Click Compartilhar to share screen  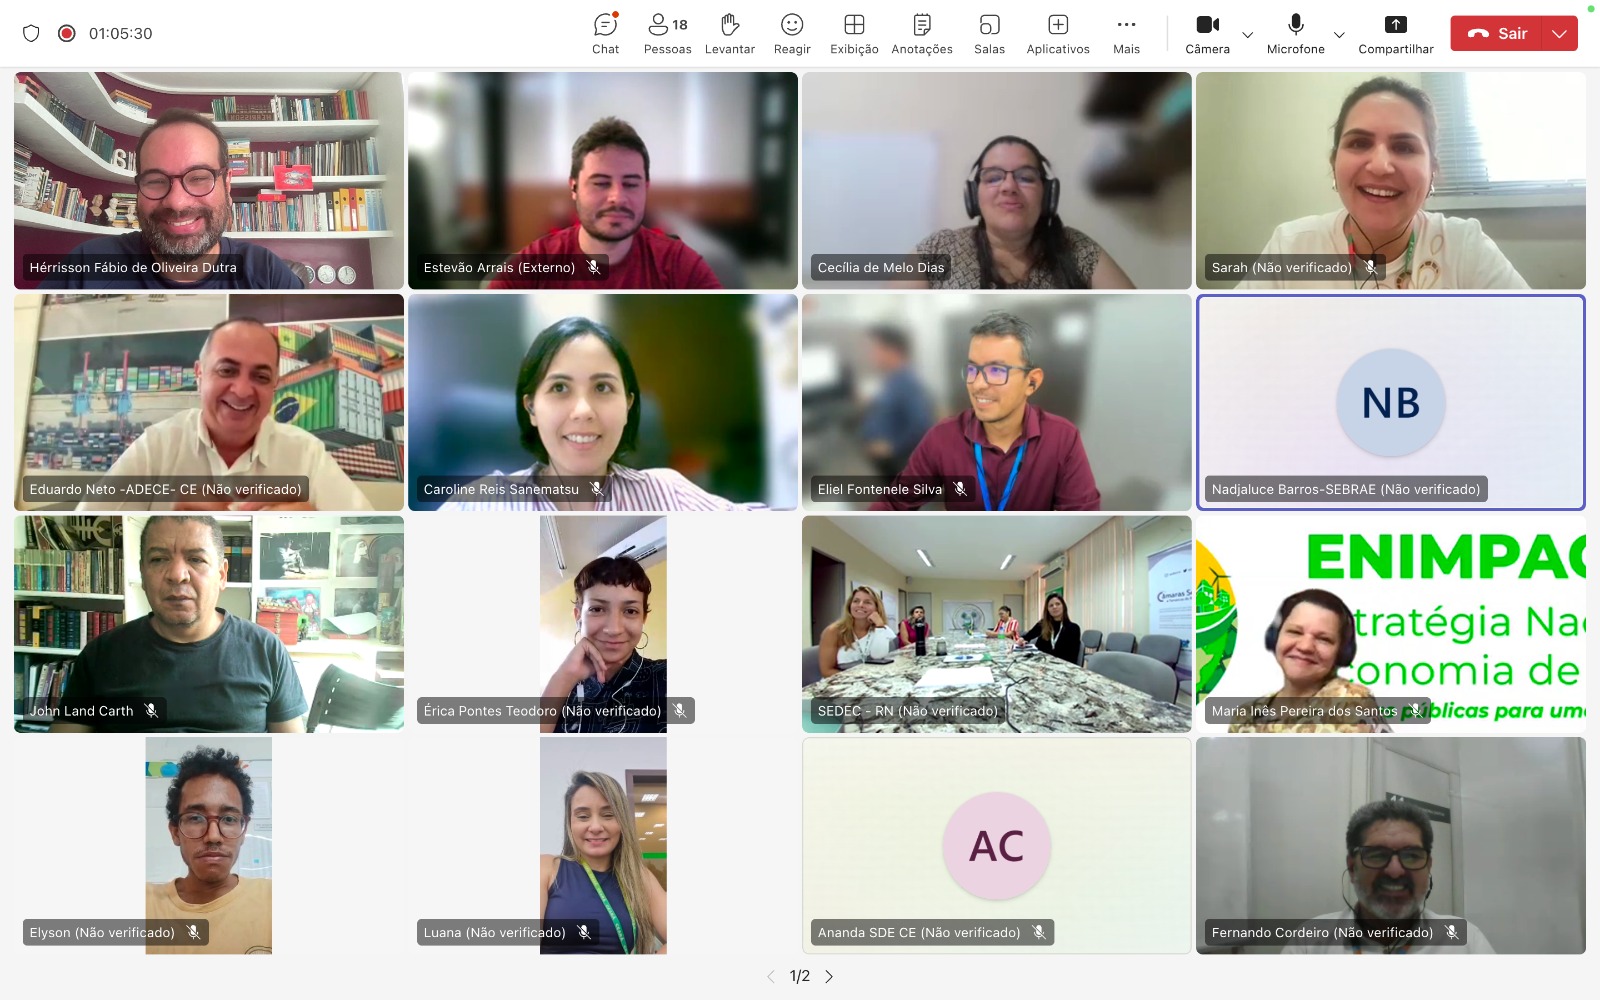(x=1395, y=33)
